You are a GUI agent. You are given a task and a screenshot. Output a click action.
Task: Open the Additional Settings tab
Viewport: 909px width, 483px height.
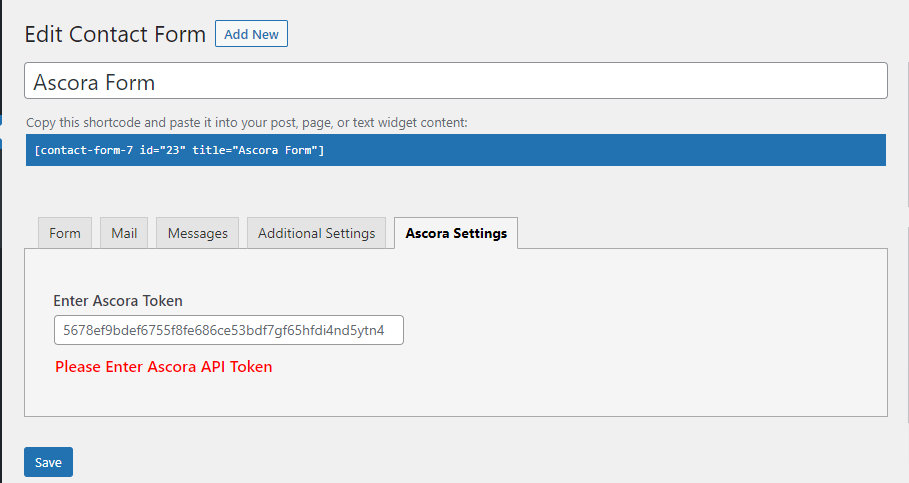point(316,233)
